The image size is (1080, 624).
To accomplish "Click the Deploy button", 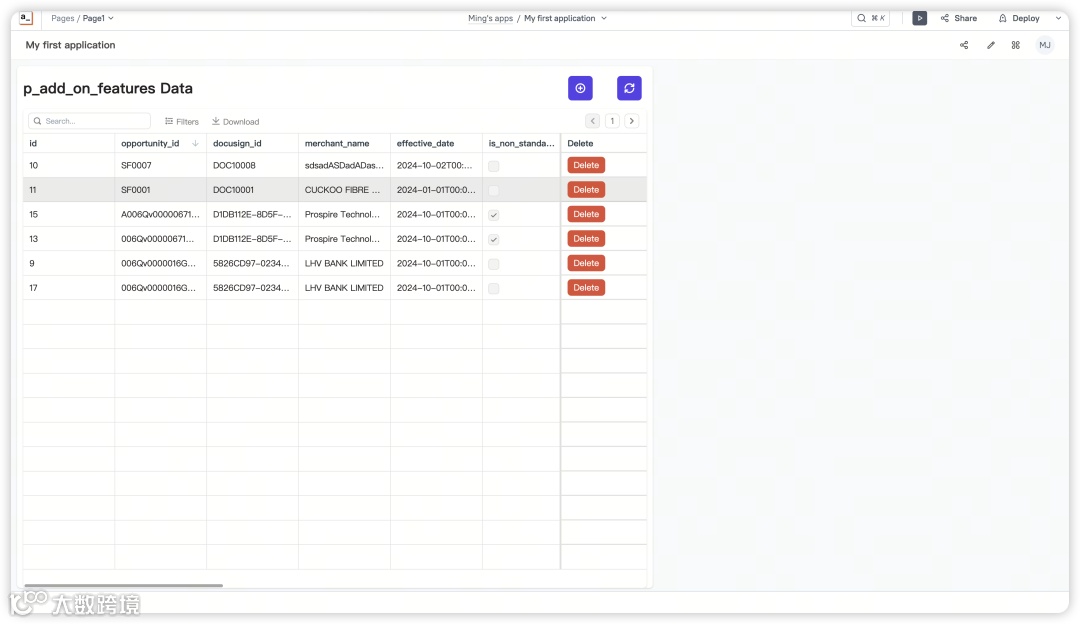I will tap(1019, 19).
